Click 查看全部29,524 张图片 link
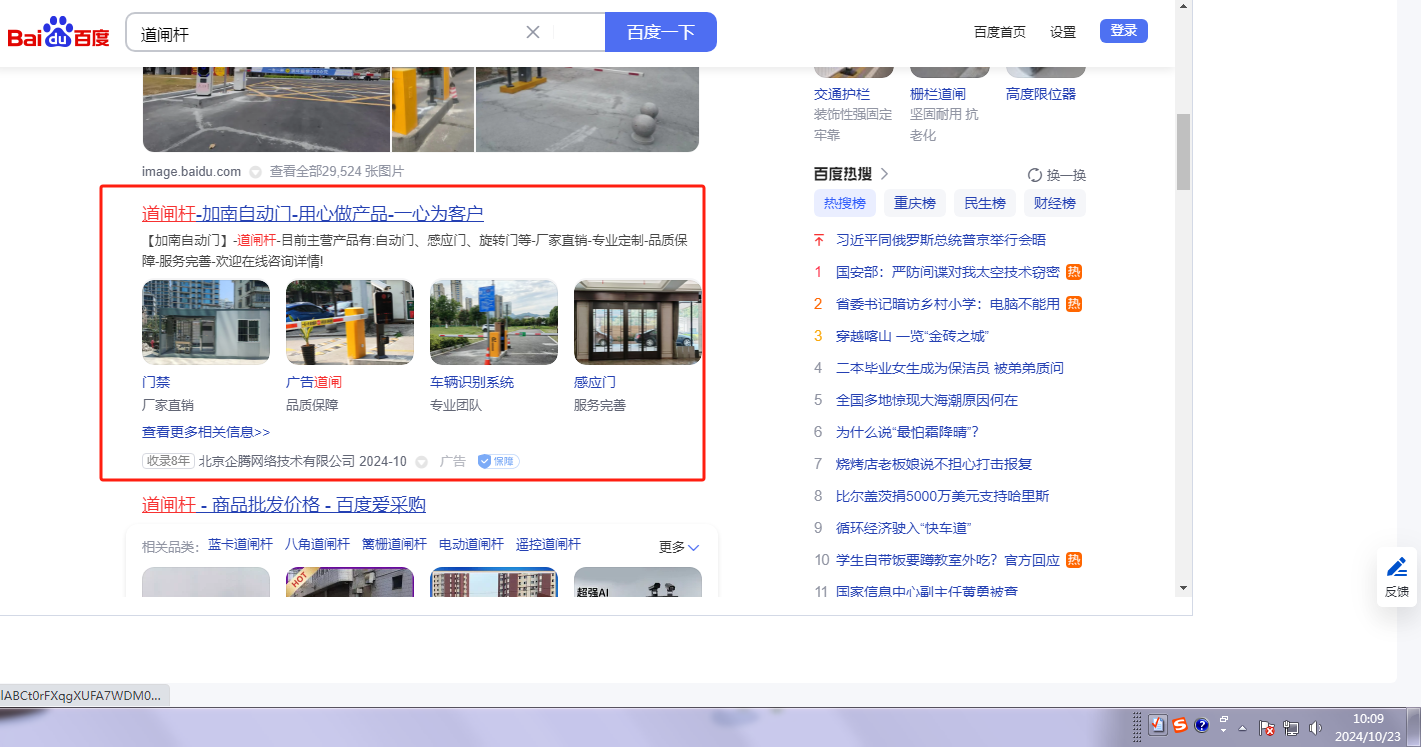 (x=337, y=171)
